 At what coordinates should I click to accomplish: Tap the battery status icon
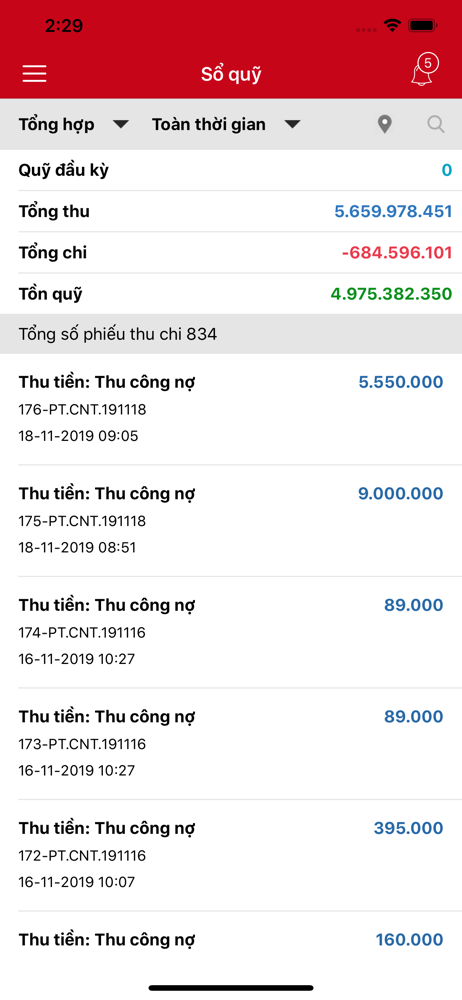tap(422, 26)
